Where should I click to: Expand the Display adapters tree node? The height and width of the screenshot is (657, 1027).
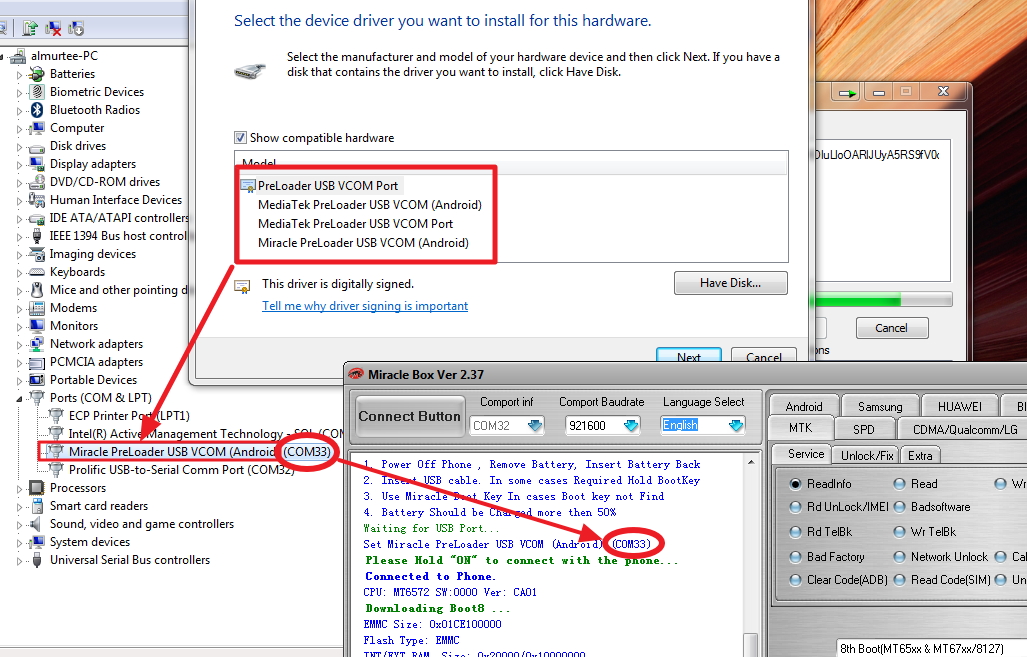click(20, 164)
